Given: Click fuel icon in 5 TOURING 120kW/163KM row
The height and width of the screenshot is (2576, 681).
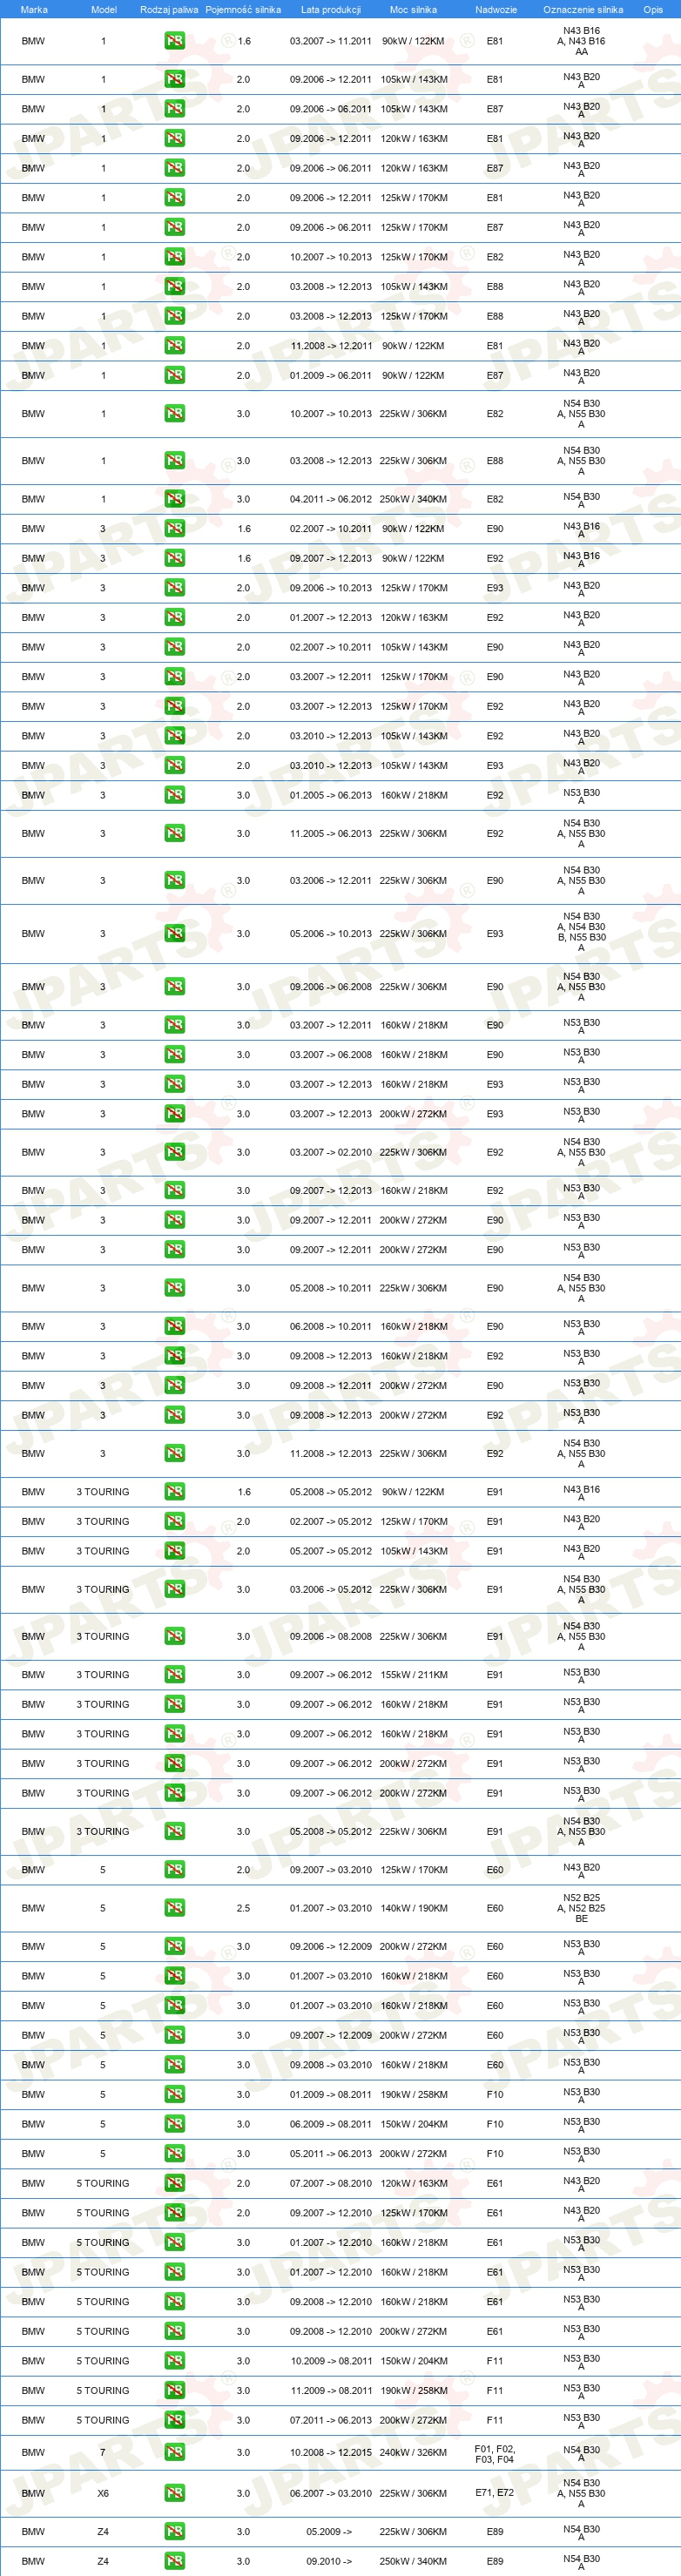Looking at the screenshot, I should click(x=174, y=2184).
